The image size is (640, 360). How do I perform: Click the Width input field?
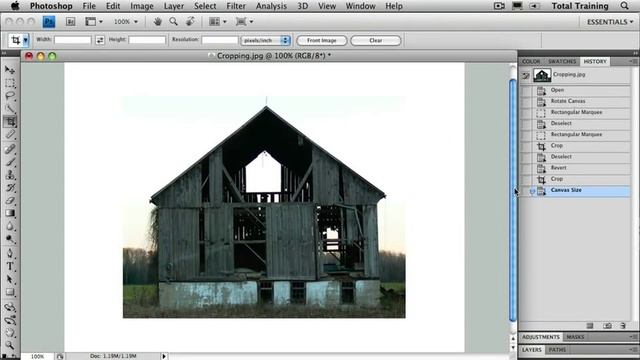[x=73, y=40]
